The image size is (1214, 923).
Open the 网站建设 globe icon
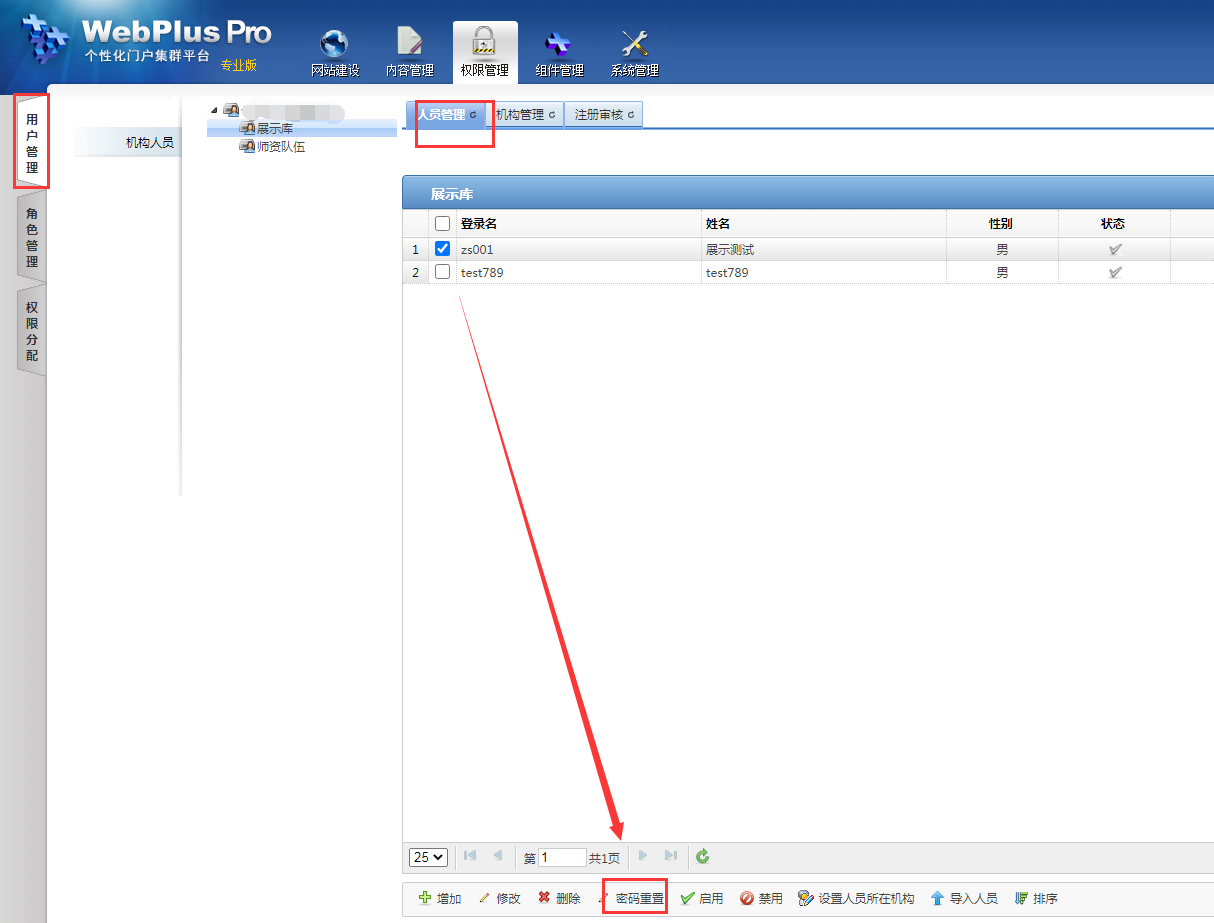(334, 44)
